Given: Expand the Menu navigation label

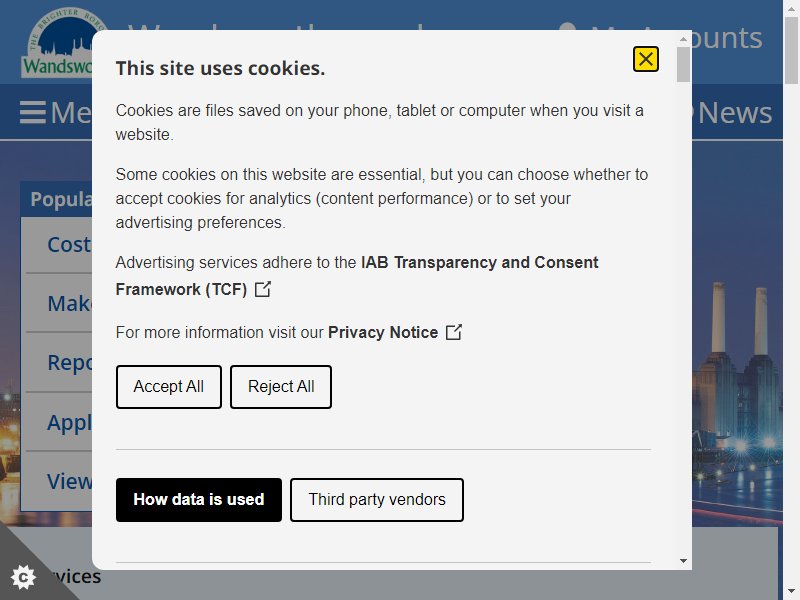Looking at the screenshot, I should pyautogui.click(x=71, y=113).
